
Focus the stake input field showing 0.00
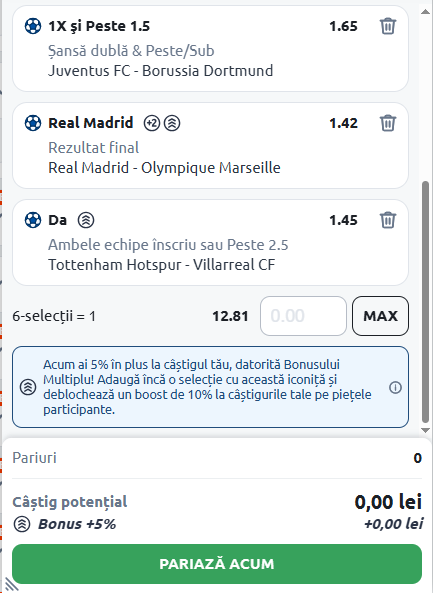click(303, 316)
